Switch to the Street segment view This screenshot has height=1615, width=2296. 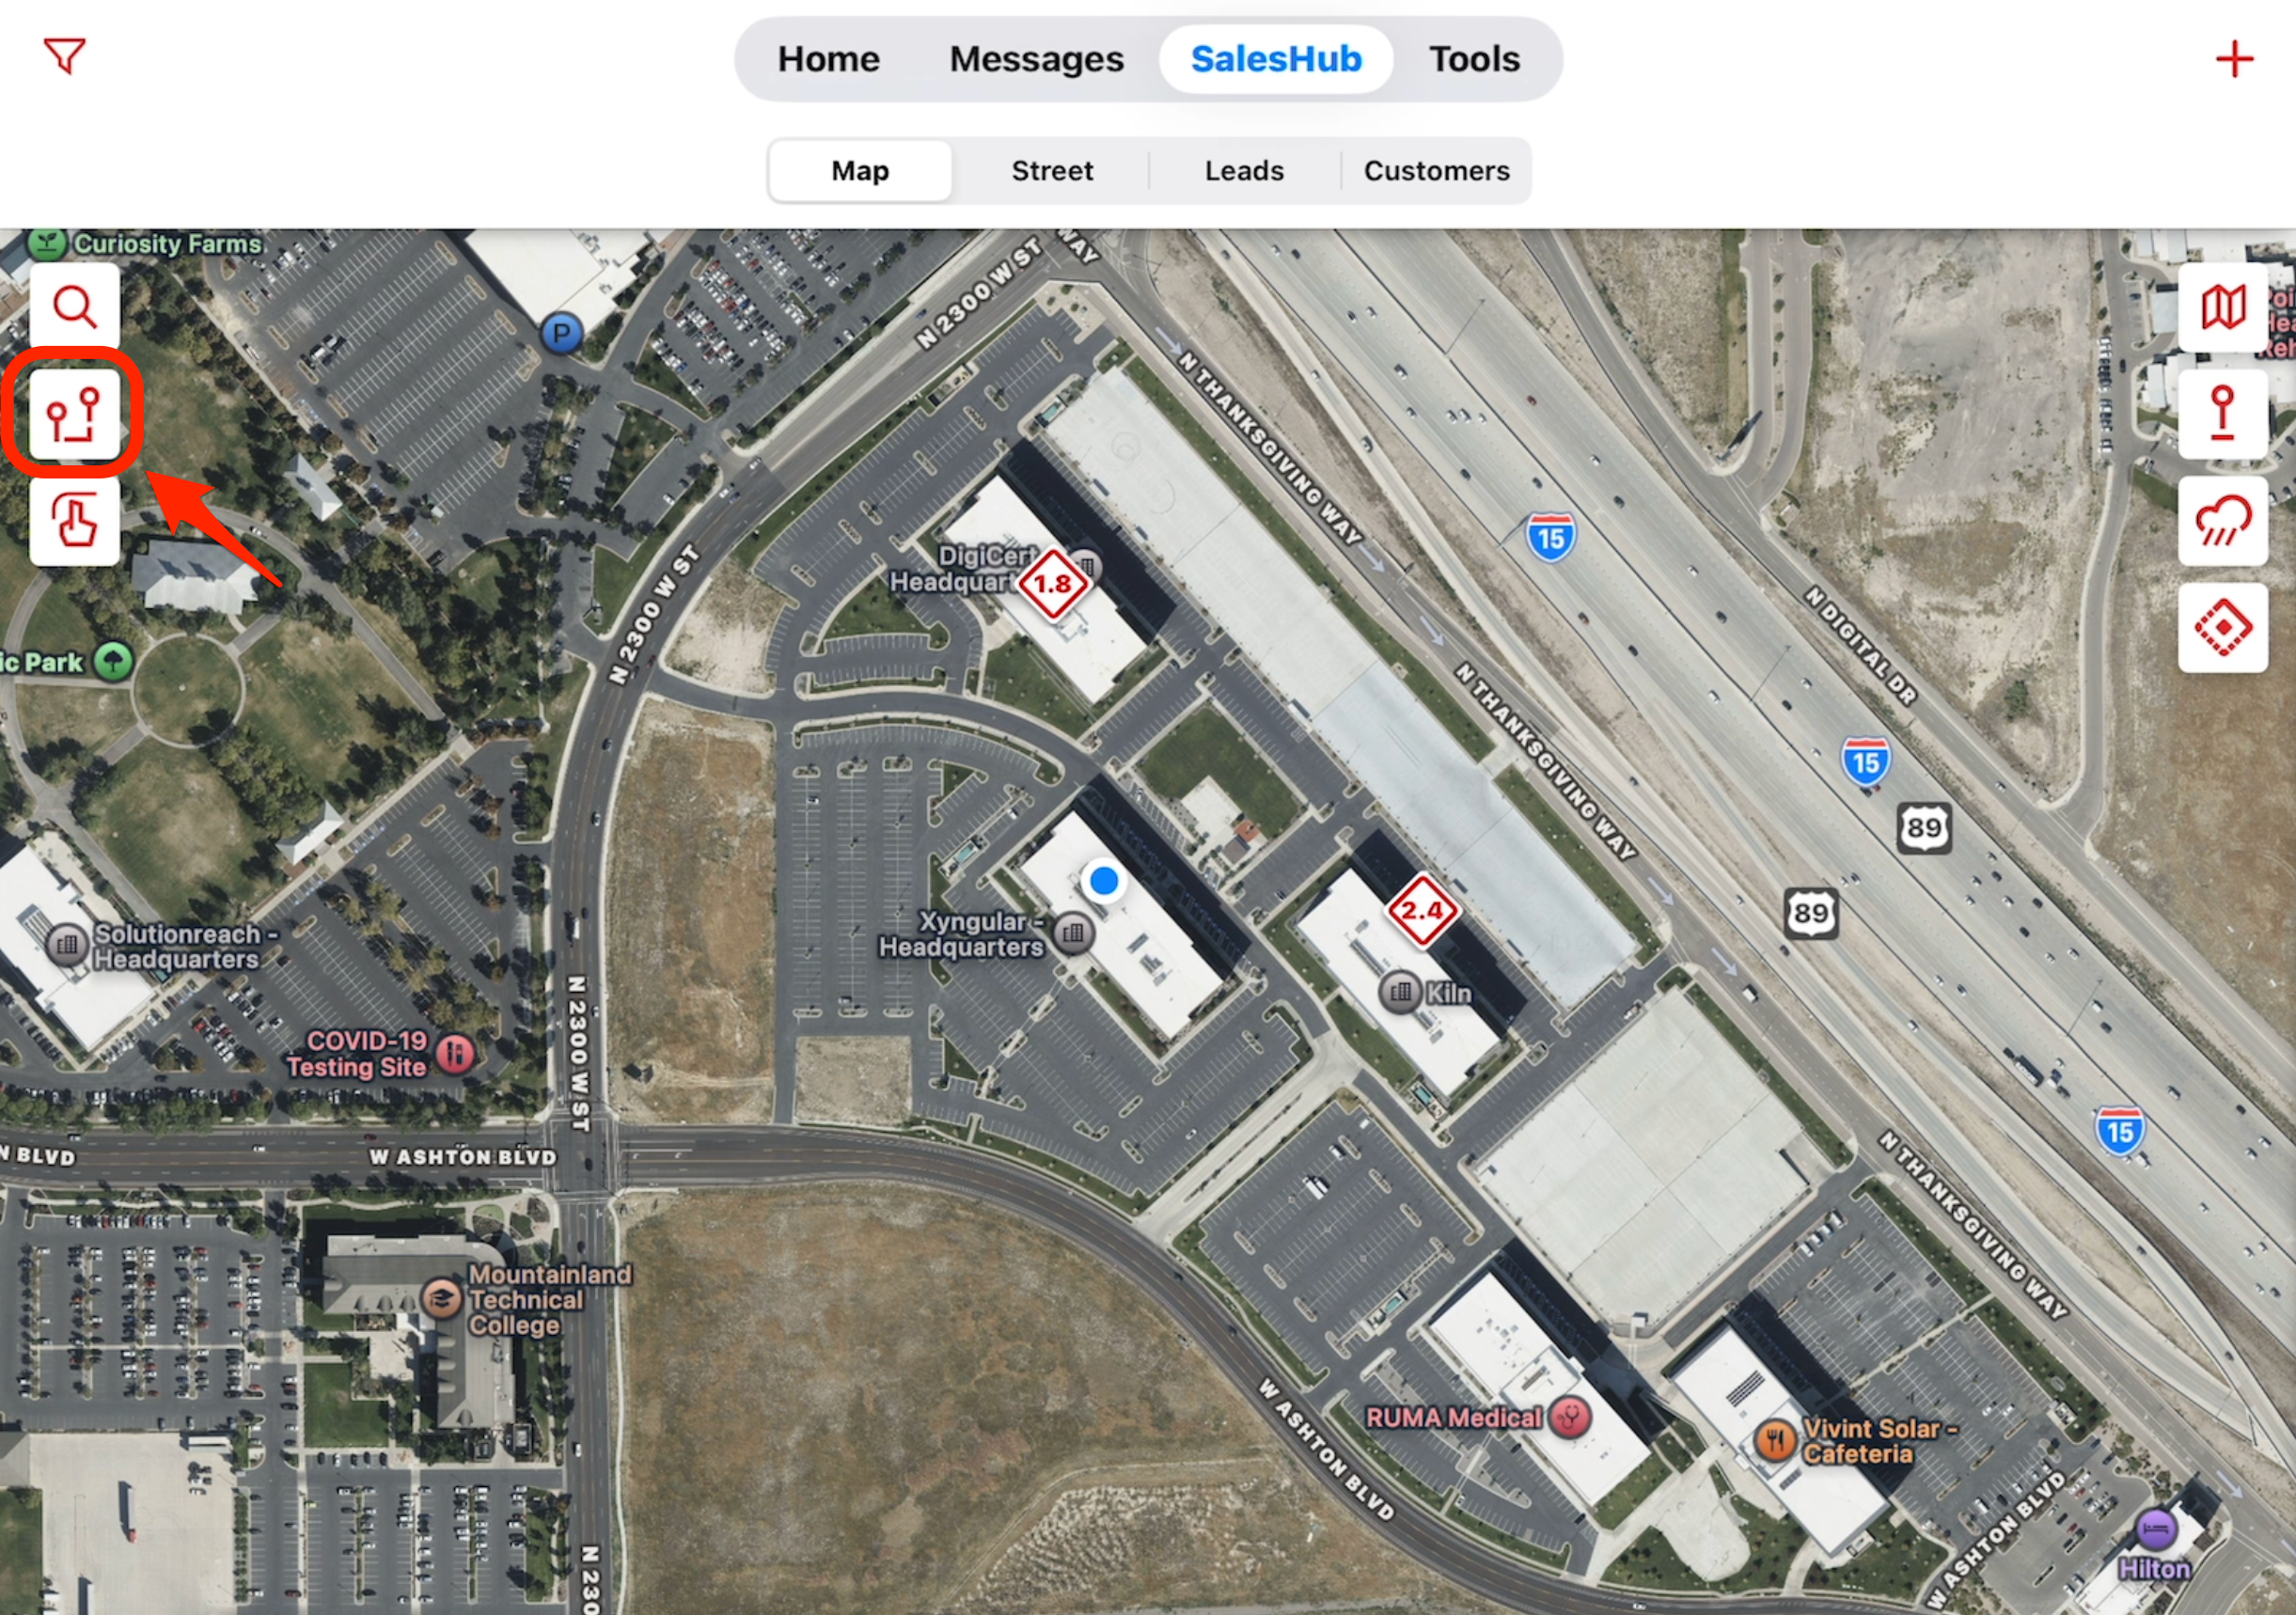[x=1052, y=171]
